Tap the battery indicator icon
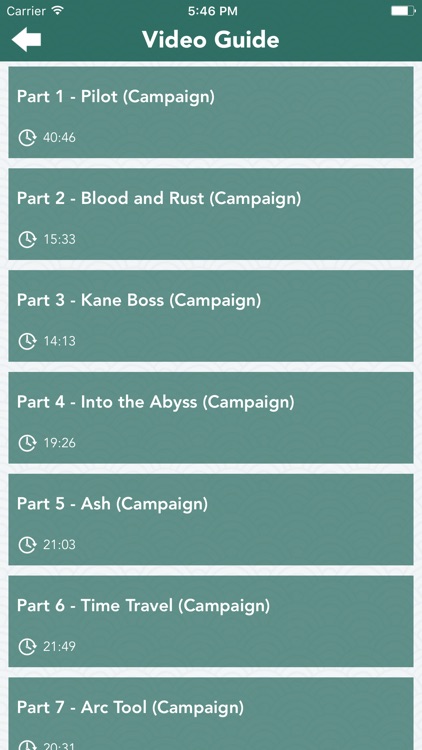 (x=403, y=11)
